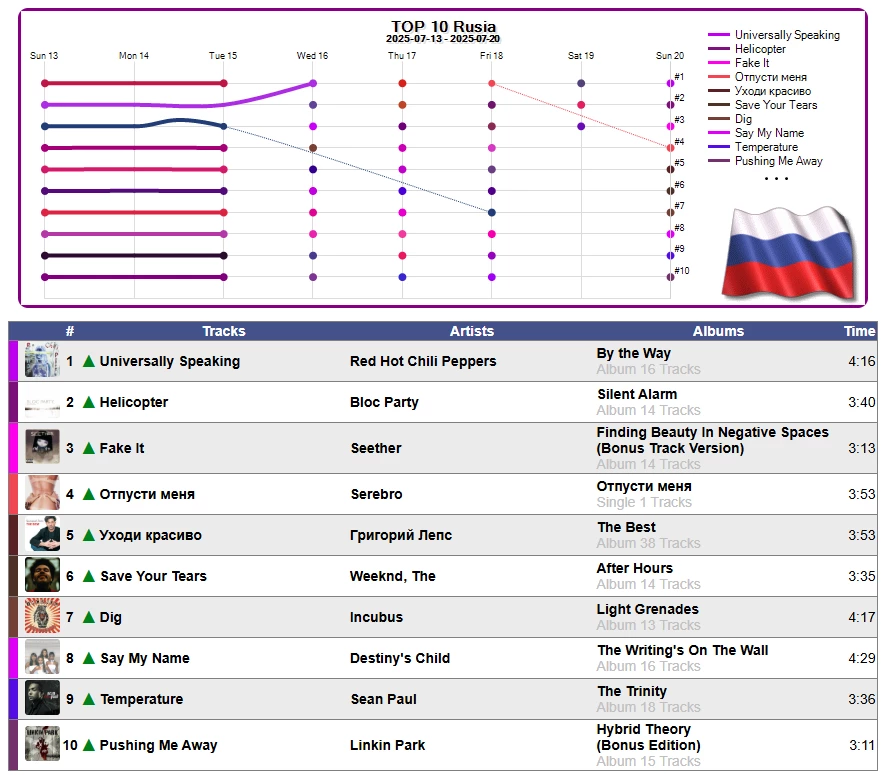Click the green up arrow beside Universally Speaking
This screenshot has width=883, height=775.
[x=88, y=361]
